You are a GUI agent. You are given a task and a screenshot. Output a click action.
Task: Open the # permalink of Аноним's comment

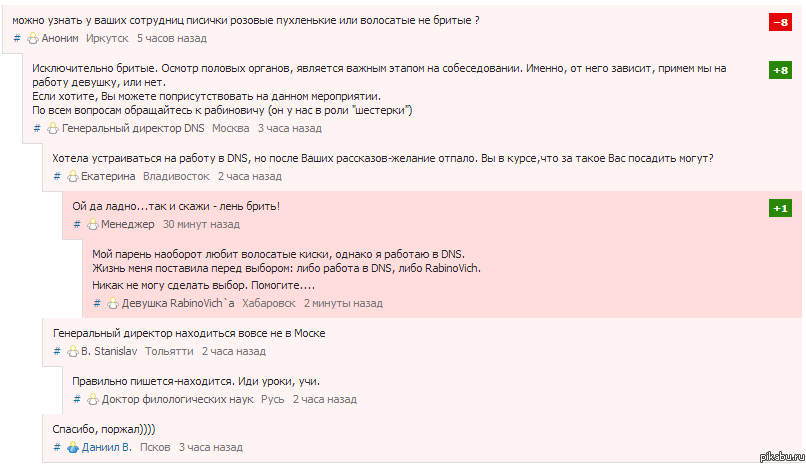point(17,38)
